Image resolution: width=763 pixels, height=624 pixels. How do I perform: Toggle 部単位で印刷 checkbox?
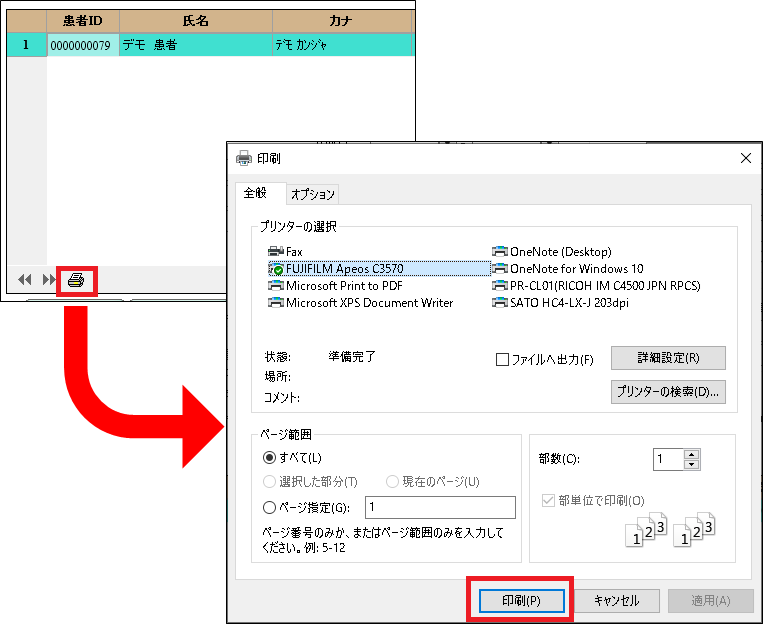[548, 500]
